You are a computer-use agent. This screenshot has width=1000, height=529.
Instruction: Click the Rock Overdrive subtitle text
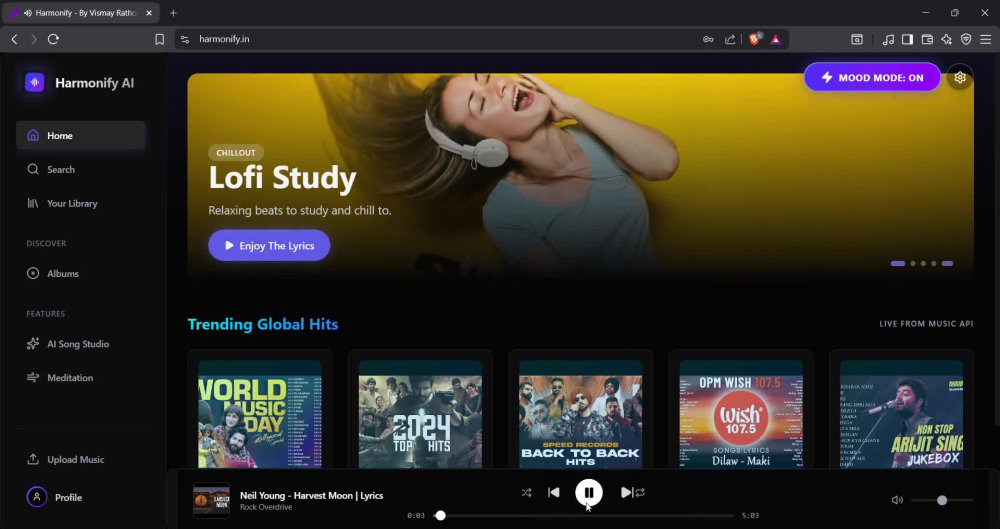click(266, 507)
